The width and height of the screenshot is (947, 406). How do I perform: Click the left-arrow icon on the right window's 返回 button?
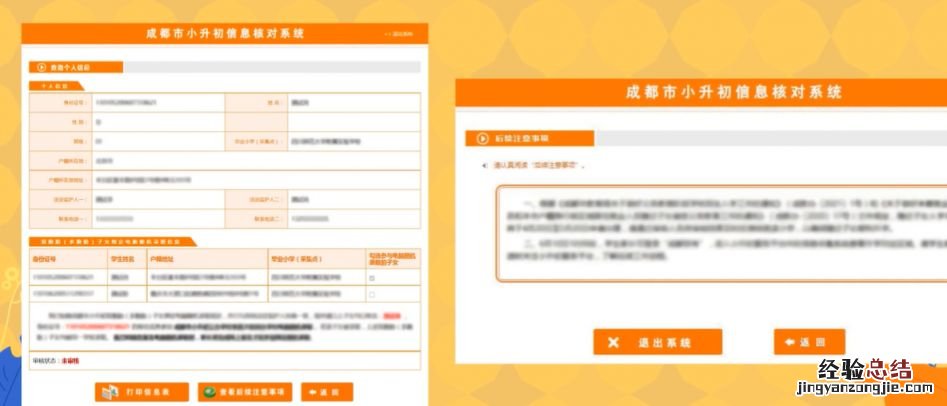(789, 342)
